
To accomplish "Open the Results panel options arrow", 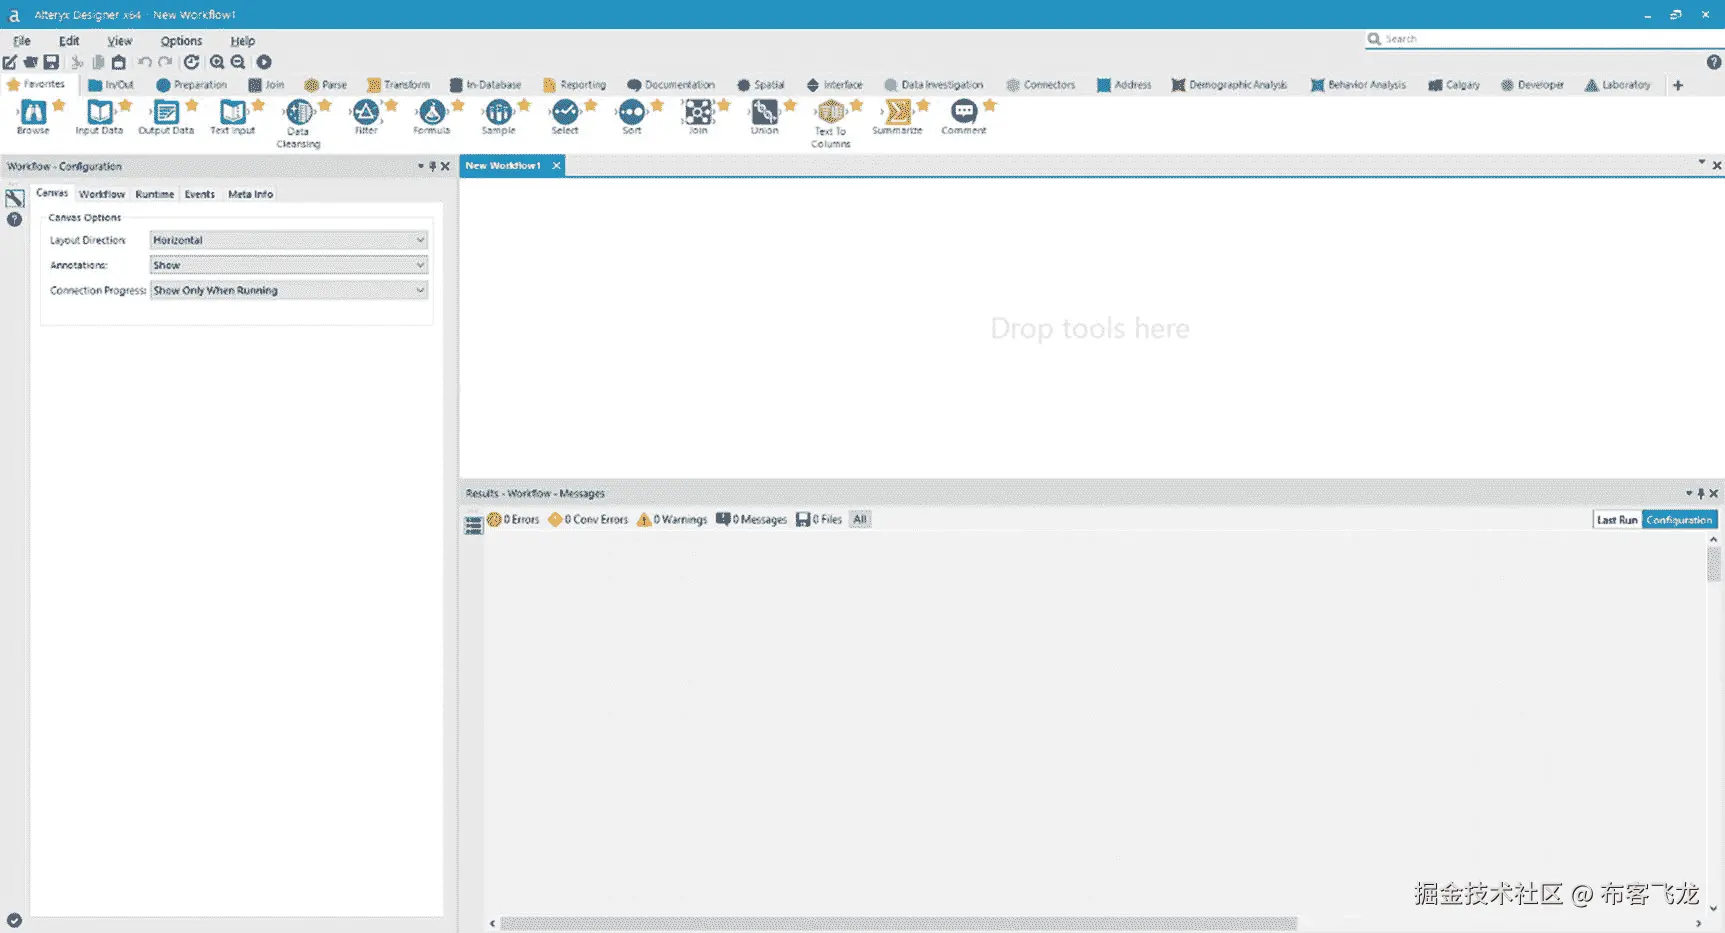I will click(x=1689, y=493).
